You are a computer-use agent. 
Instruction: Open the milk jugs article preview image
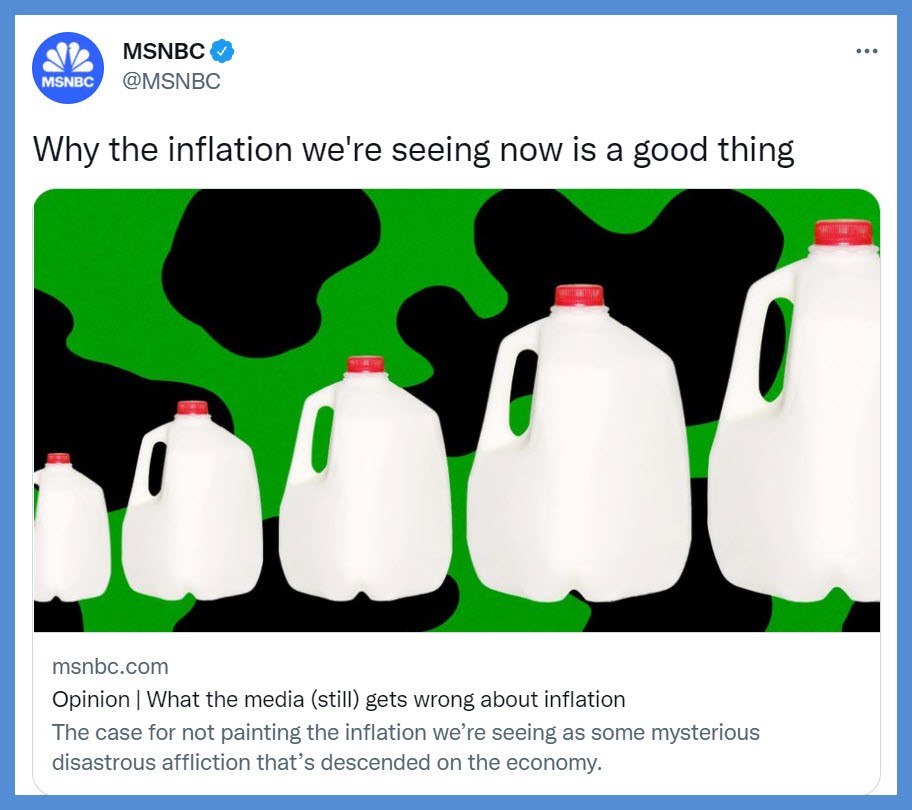(x=457, y=410)
